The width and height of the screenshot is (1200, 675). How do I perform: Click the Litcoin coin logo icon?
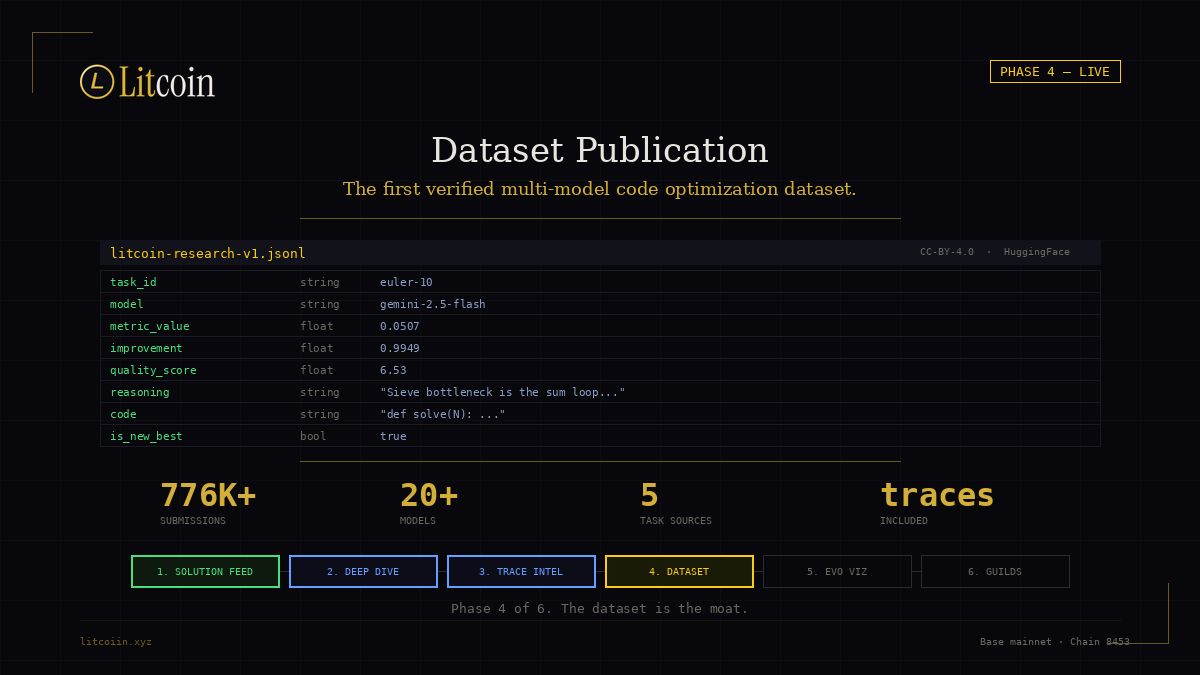pyautogui.click(x=97, y=82)
